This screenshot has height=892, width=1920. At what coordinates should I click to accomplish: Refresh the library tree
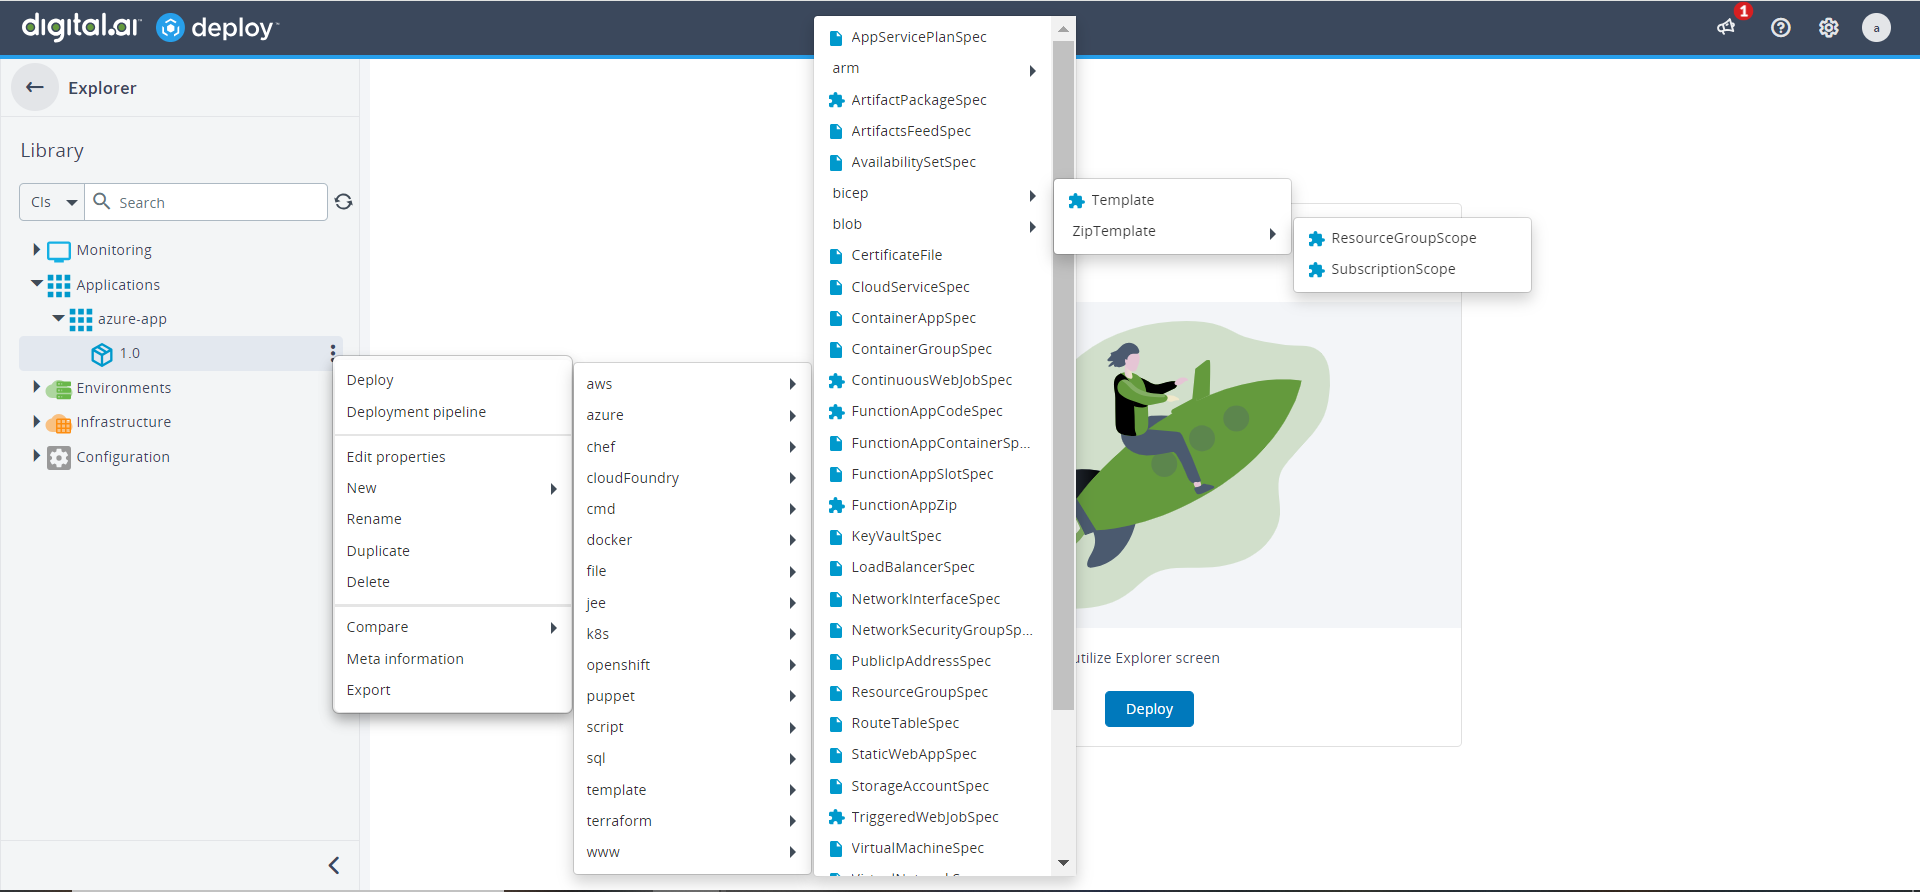(343, 202)
